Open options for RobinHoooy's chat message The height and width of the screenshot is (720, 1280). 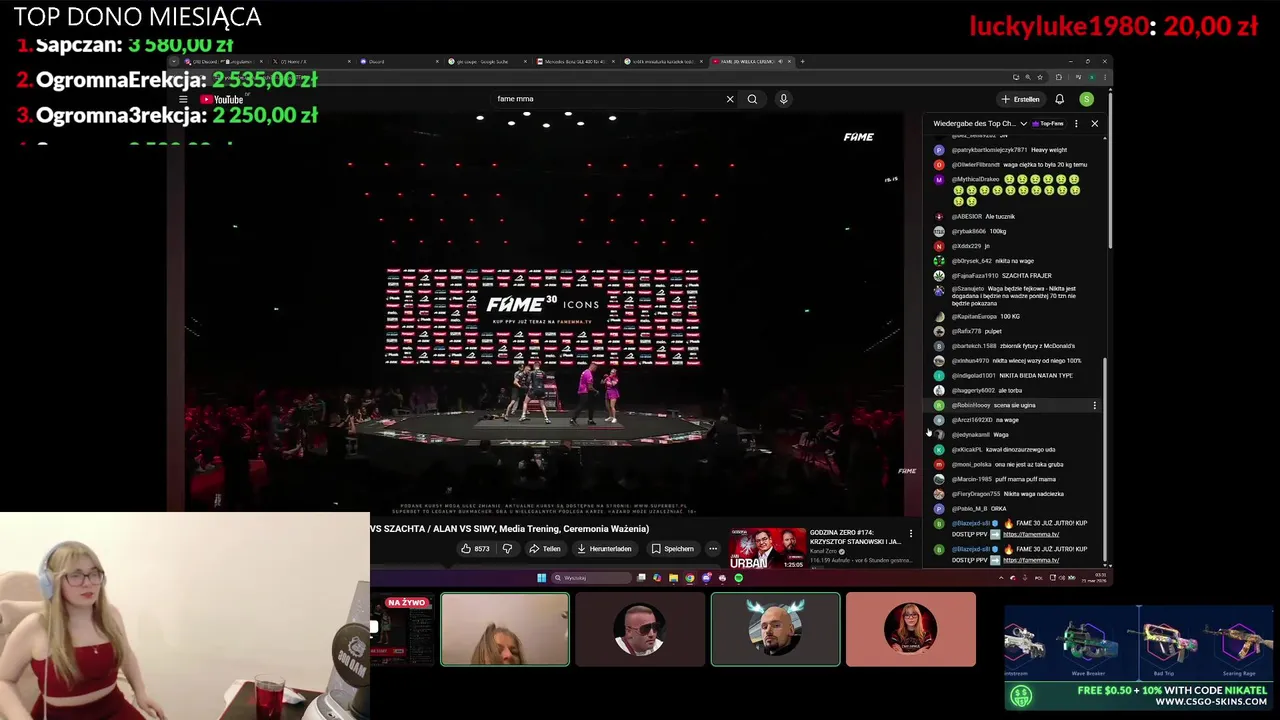1095,405
